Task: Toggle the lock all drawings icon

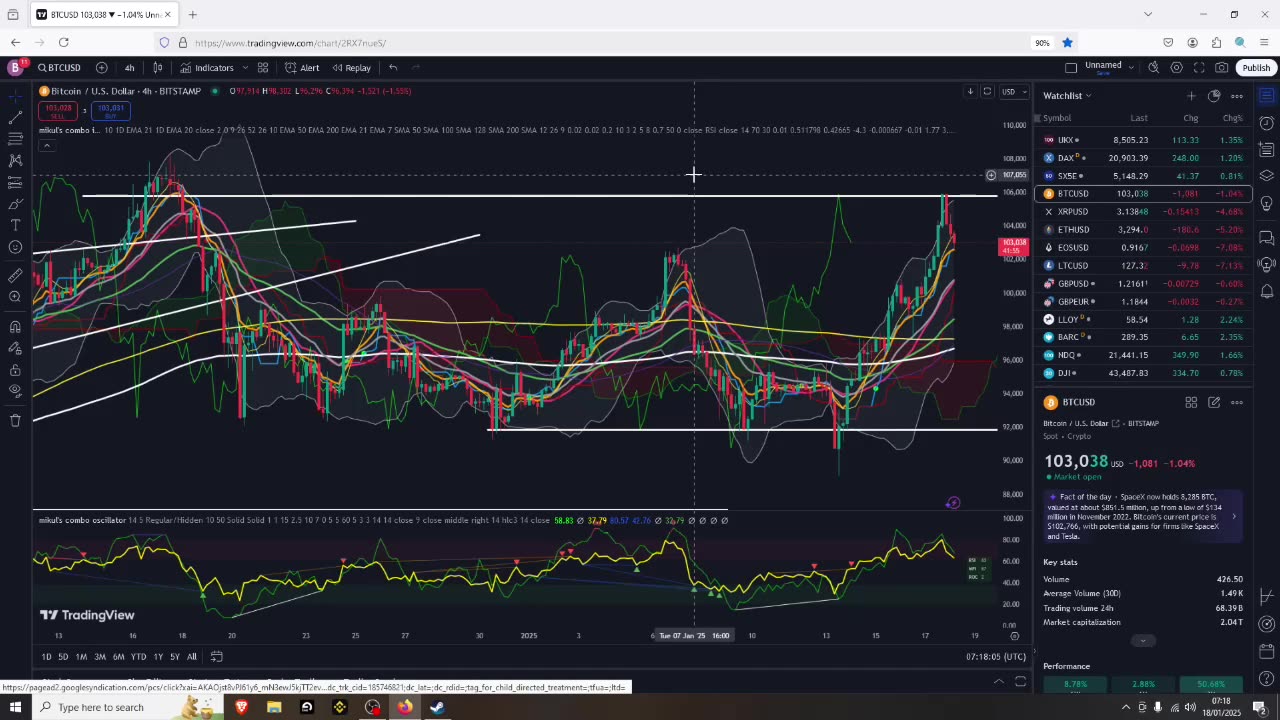Action: coord(15,370)
